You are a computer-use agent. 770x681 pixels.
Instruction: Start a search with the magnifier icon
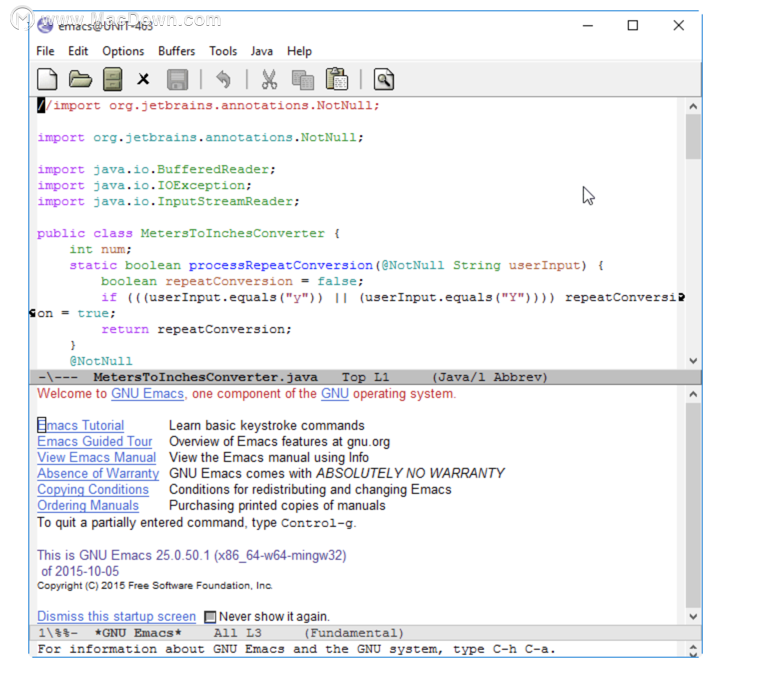click(384, 79)
